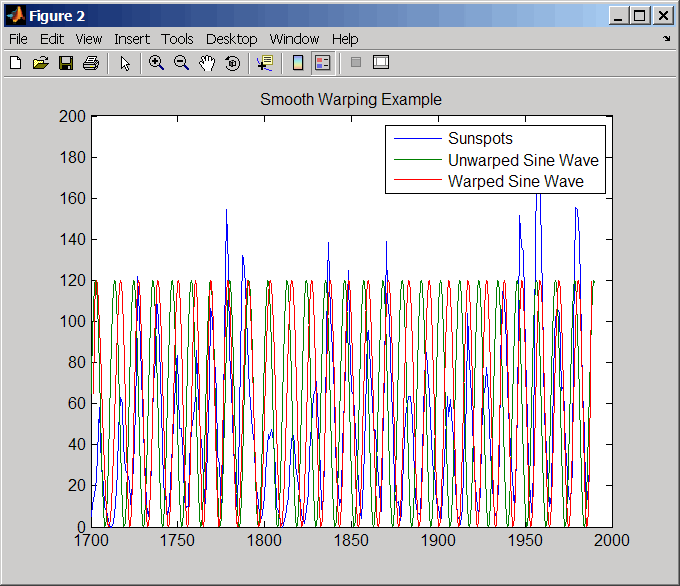Print the figure with the printer icon
680x586 pixels.
(x=91, y=63)
